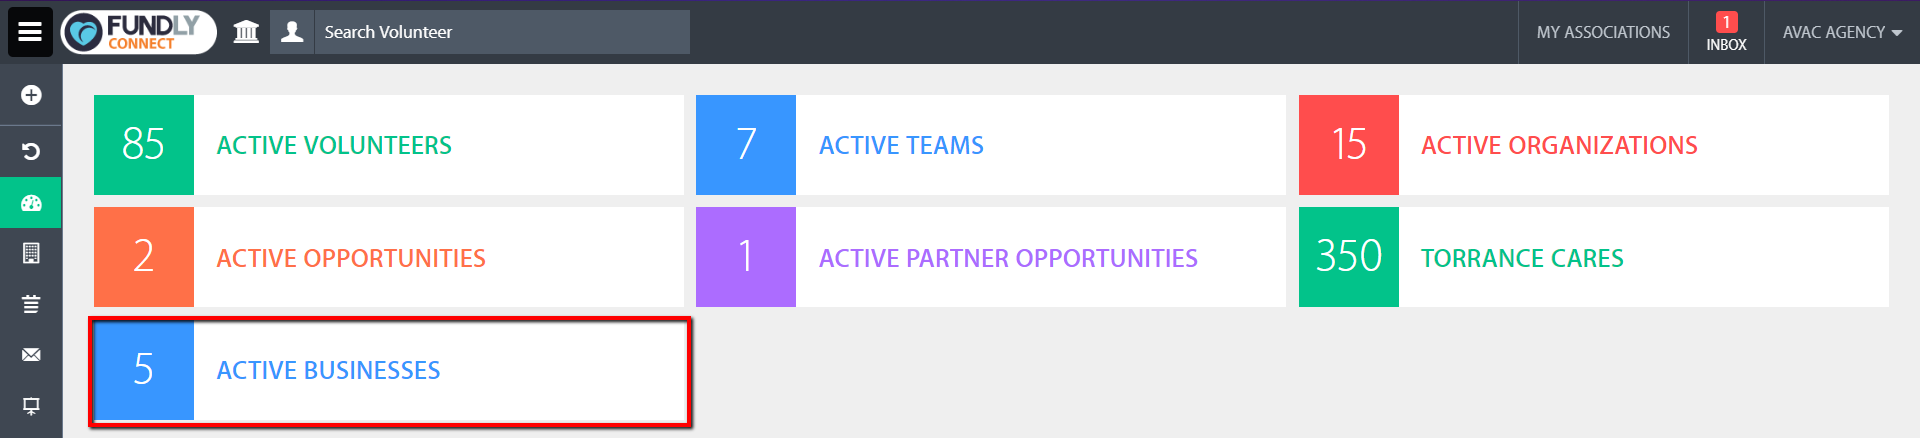The width and height of the screenshot is (1920, 438).
Task: Open the envelope messages sidebar icon
Action: click(x=31, y=355)
